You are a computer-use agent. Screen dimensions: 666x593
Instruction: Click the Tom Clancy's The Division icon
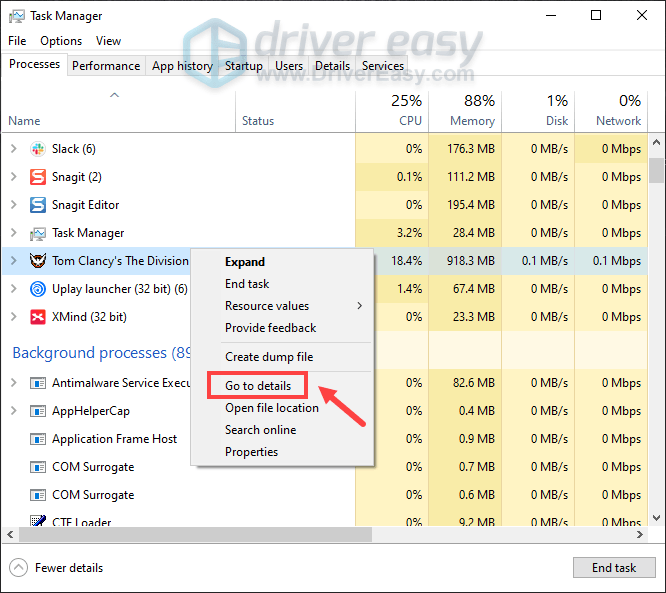(38, 260)
